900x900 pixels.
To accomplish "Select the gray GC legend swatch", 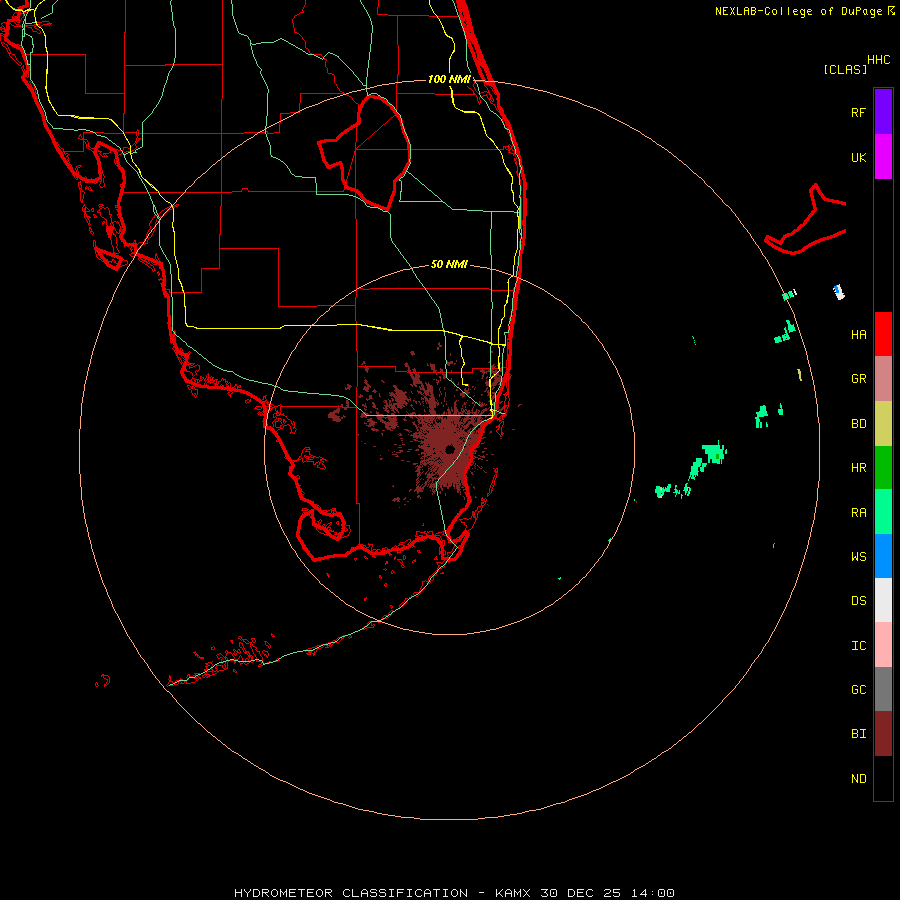I will click(x=883, y=689).
